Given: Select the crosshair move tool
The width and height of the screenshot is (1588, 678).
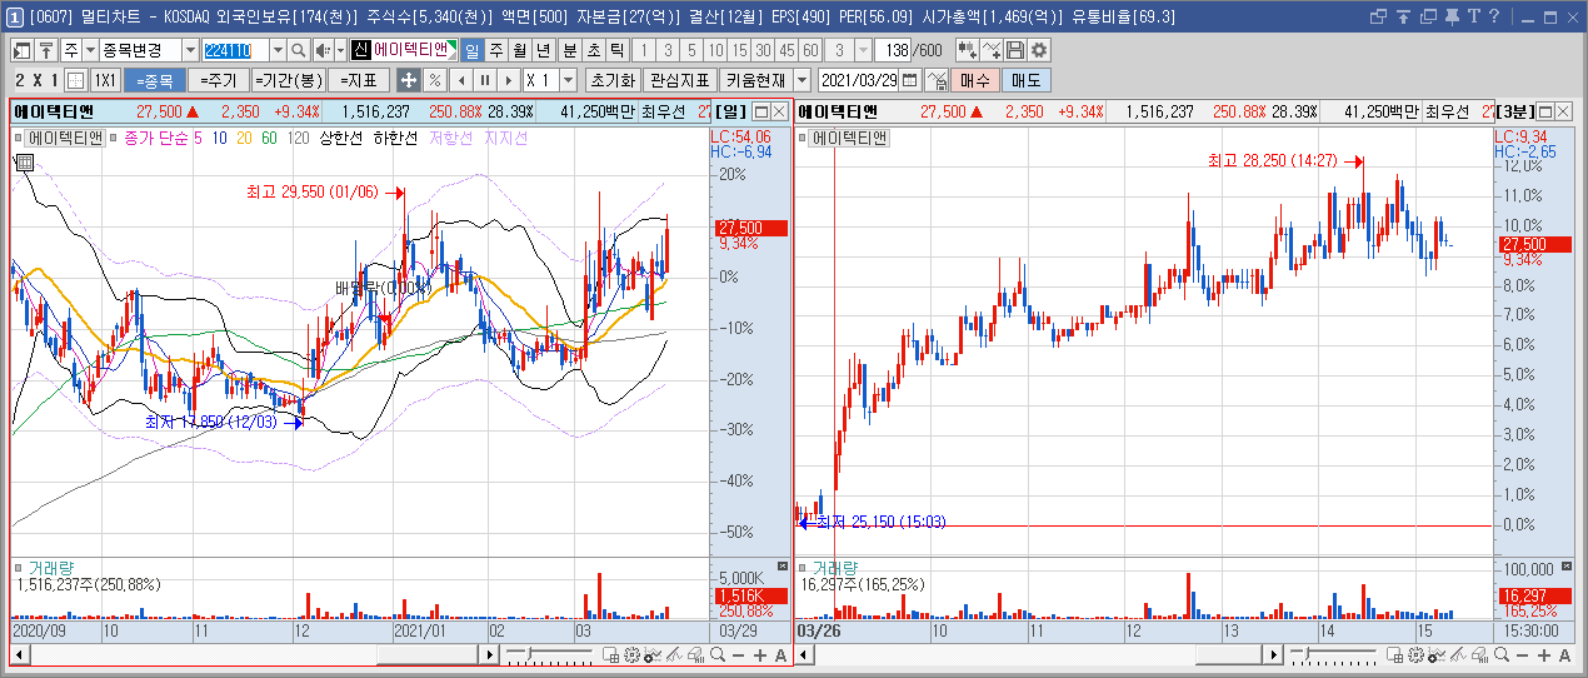Looking at the screenshot, I should [x=408, y=80].
